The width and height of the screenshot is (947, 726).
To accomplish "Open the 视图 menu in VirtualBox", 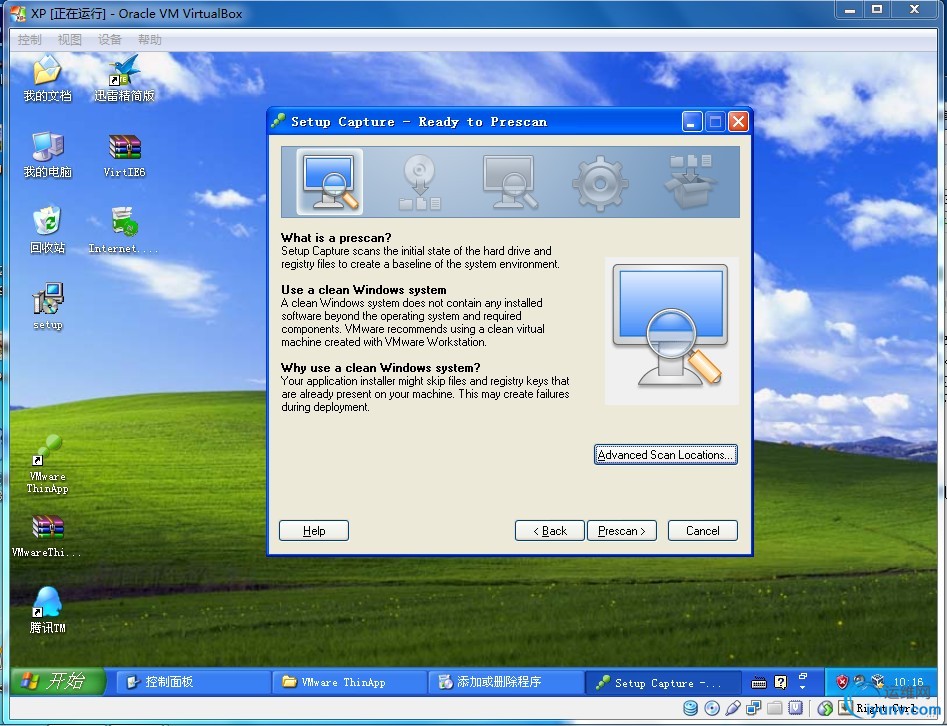I will click(69, 40).
